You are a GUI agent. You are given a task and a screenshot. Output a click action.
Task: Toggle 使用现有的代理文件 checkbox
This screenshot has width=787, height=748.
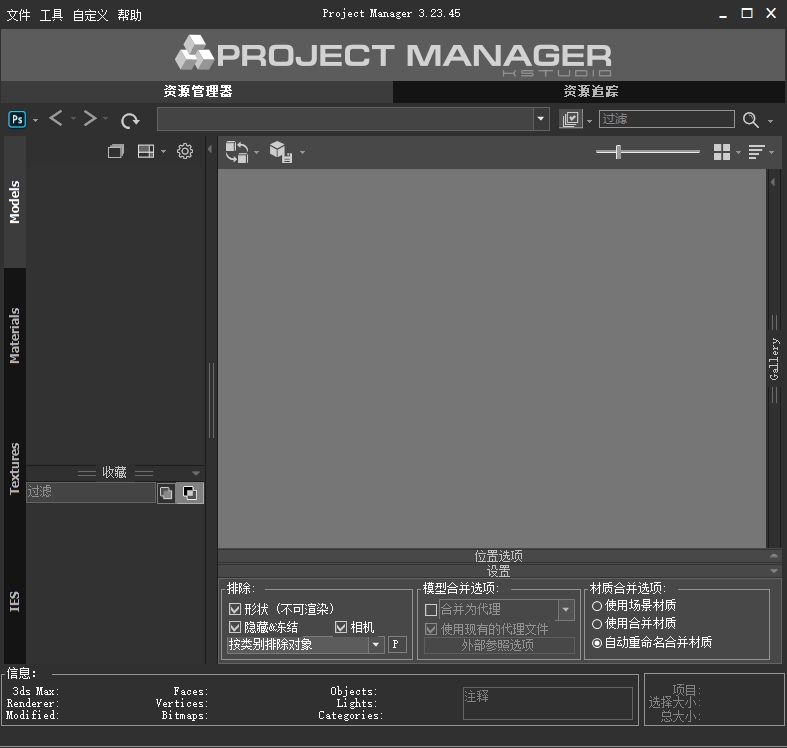(x=431, y=629)
